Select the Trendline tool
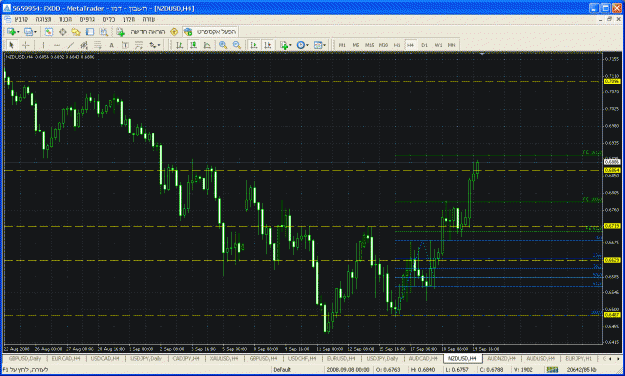 click(71, 45)
